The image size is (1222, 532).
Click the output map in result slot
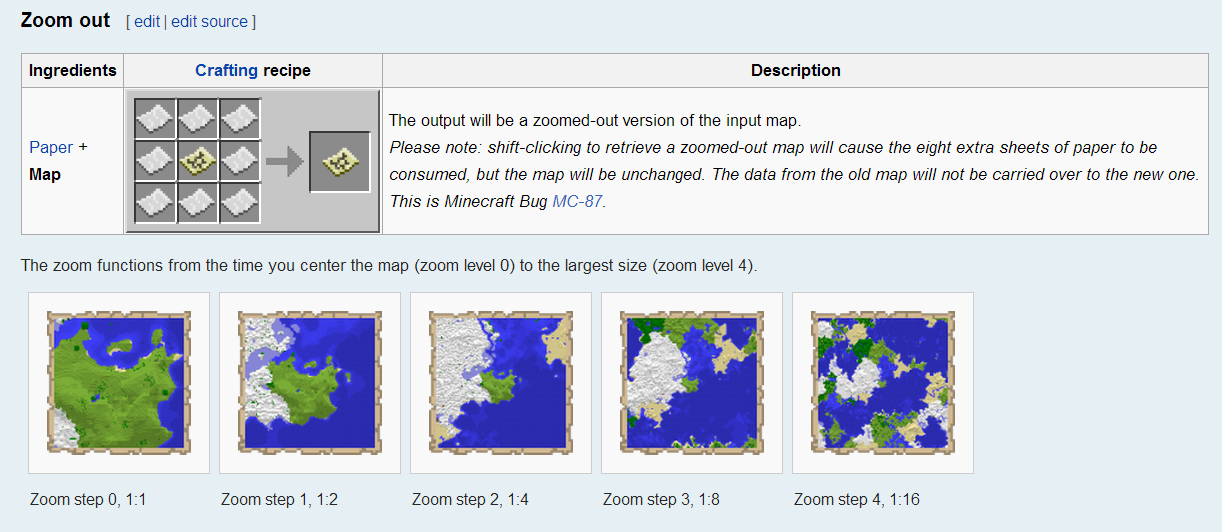pos(340,161)
